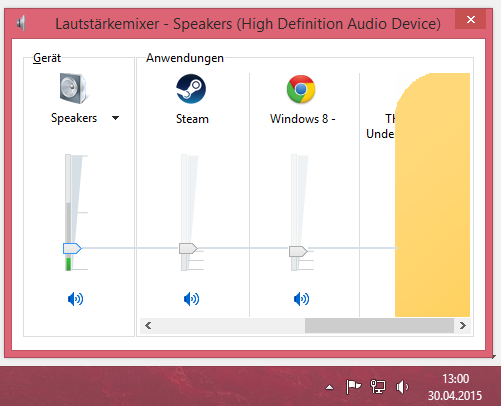Click the taskbar clock 13:00
The height and width of the screenshot is (406, 501).
455,379
